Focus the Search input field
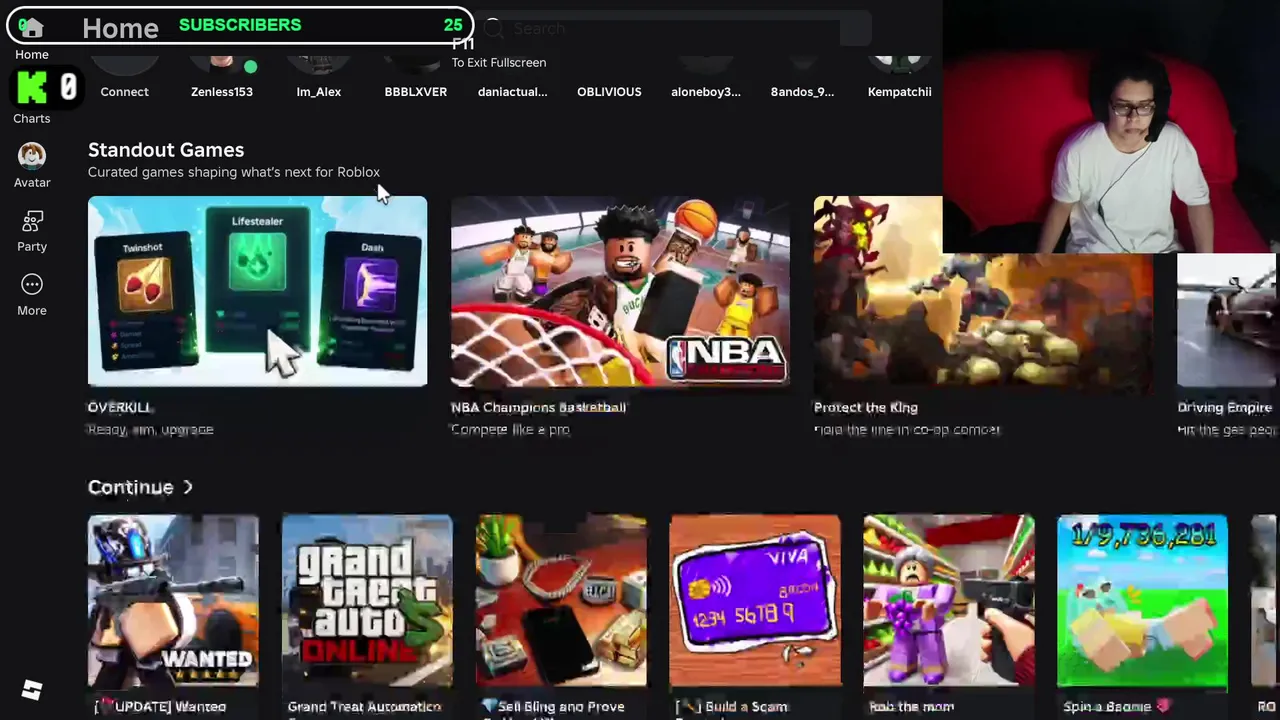Screen dimensions: 1280x720 (x=675, y=29)
